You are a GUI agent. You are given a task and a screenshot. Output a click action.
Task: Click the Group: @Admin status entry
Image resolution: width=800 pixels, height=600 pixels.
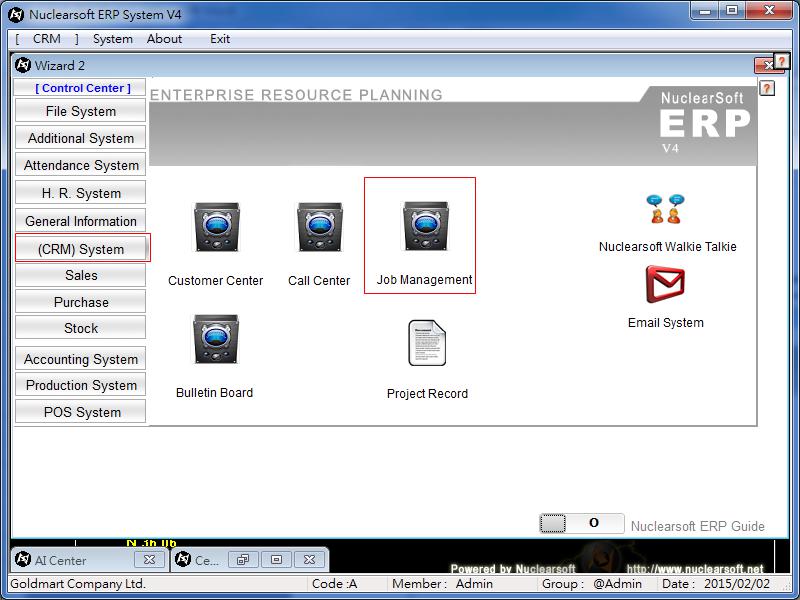592,583
